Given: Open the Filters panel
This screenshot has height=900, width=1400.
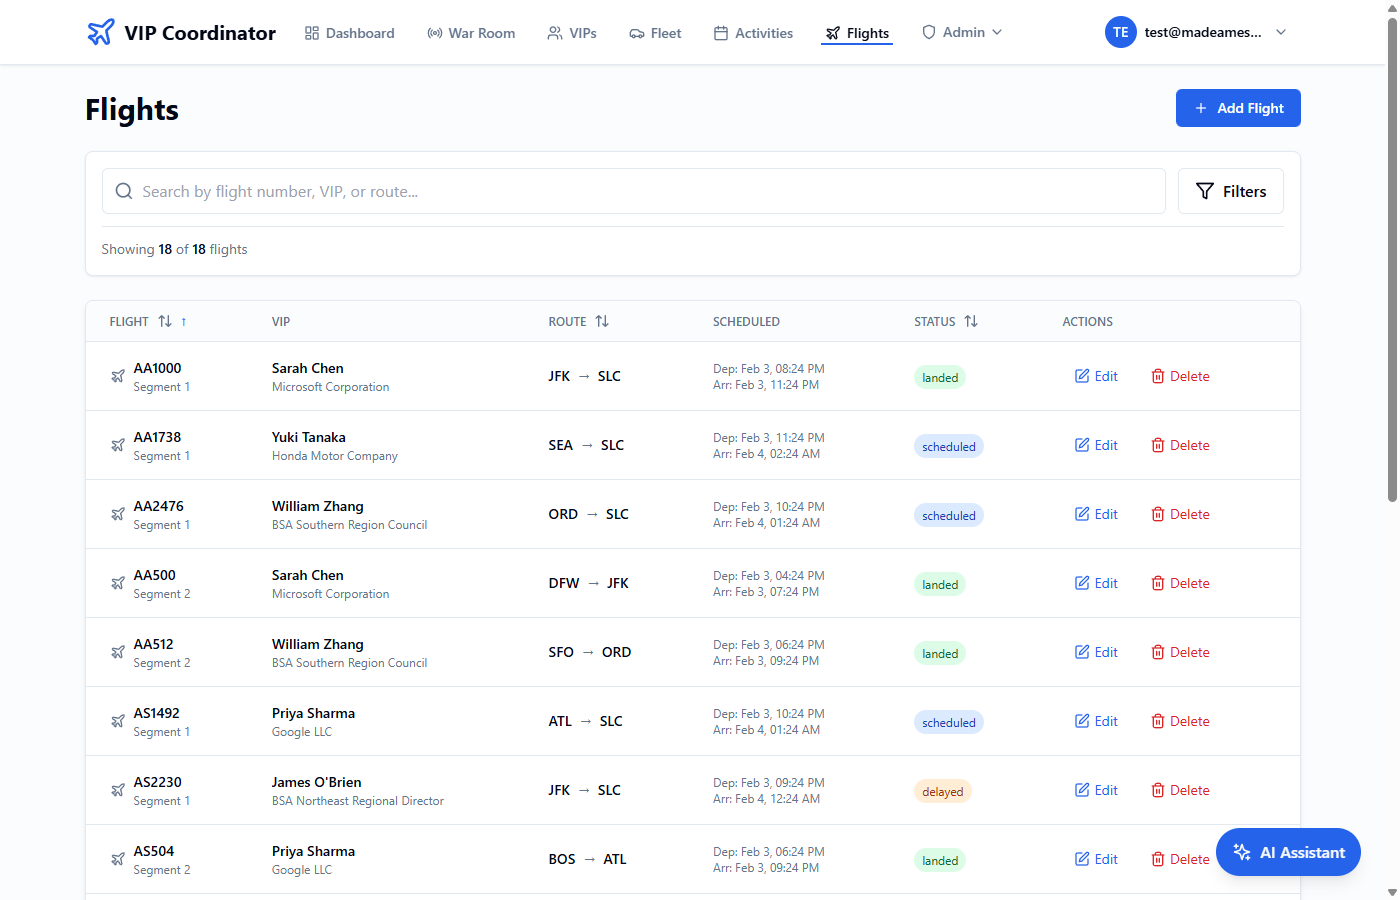Looking at the screenshot, I should pyautogui.click(x=1230, y=191).
